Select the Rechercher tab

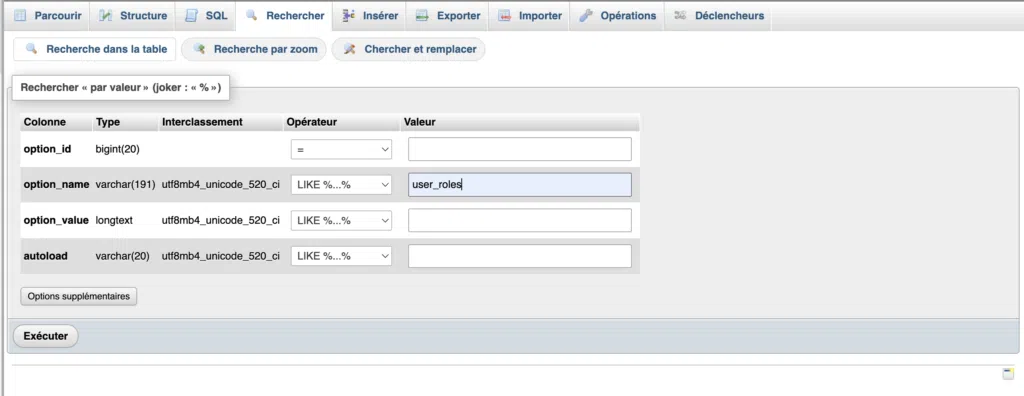285,16
